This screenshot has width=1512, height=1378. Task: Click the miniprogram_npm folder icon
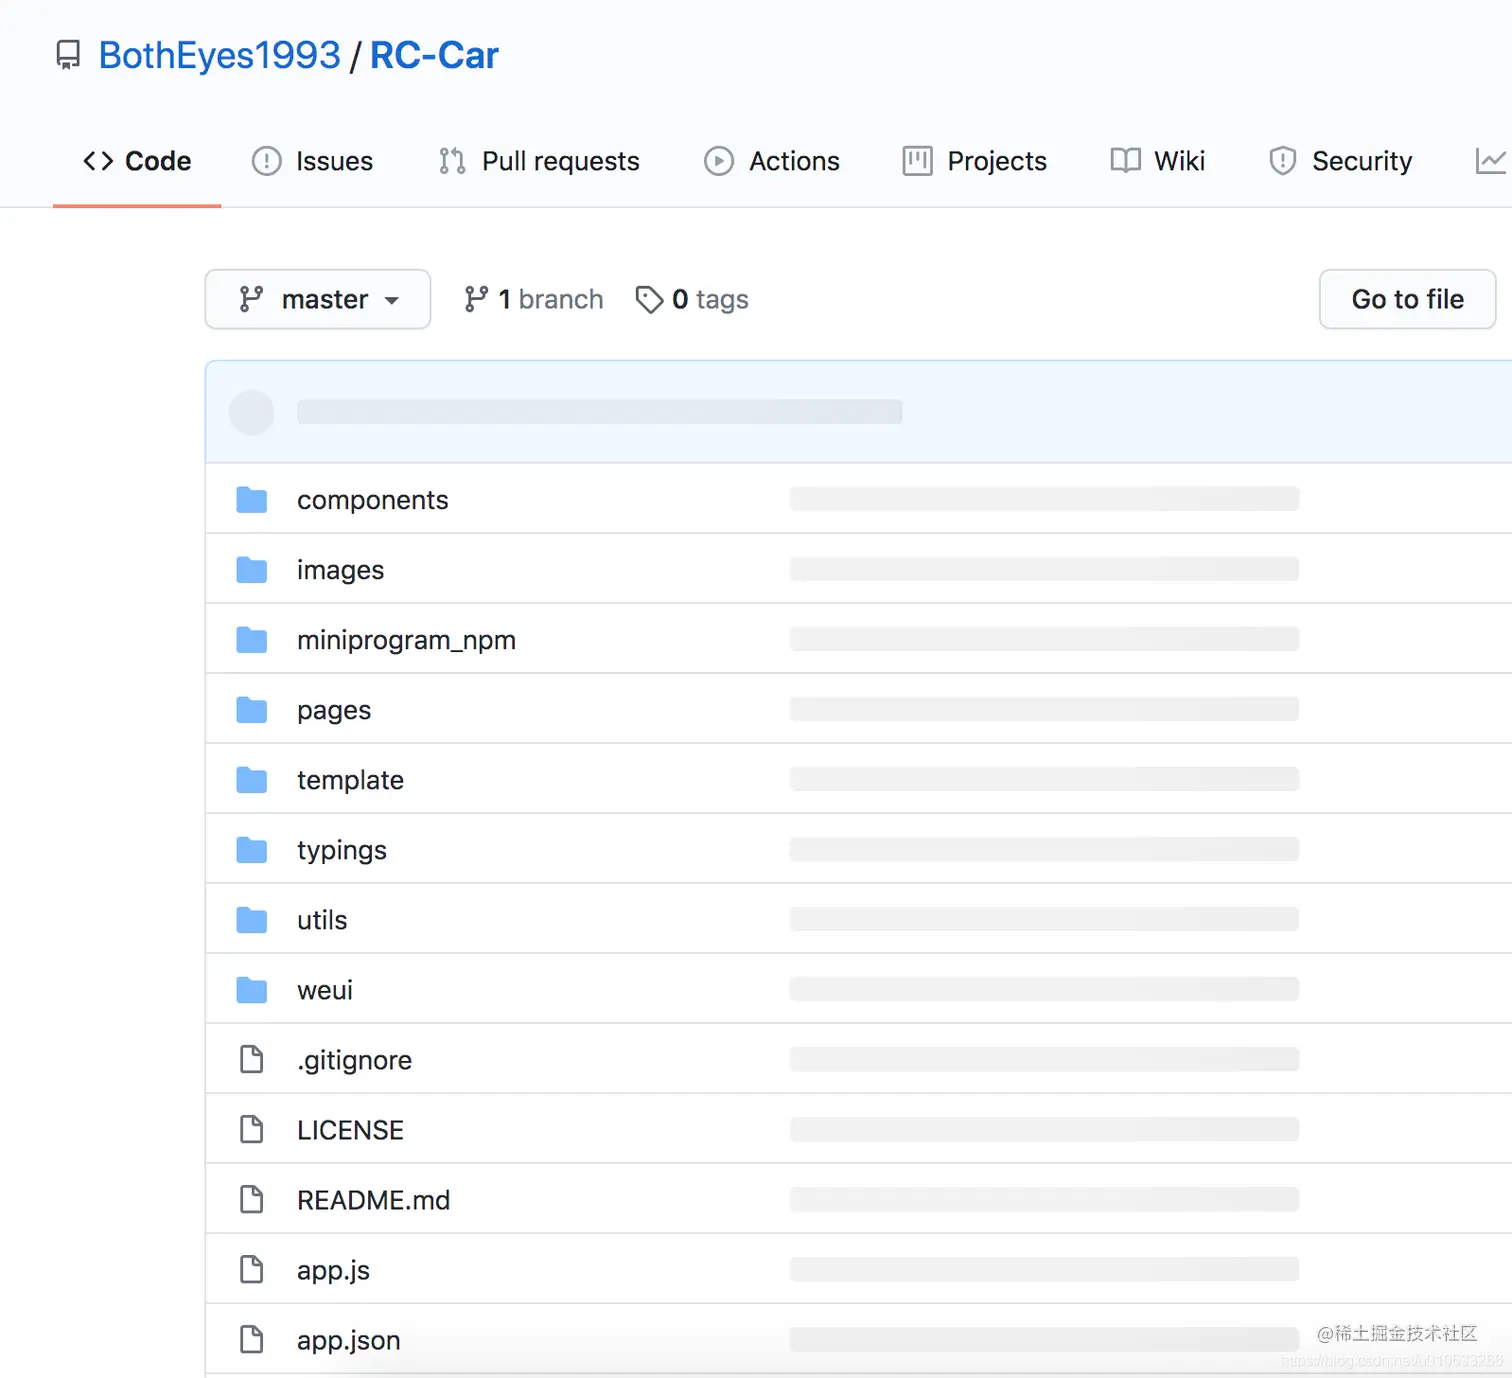pyautogui.click(x=252, y=640)
